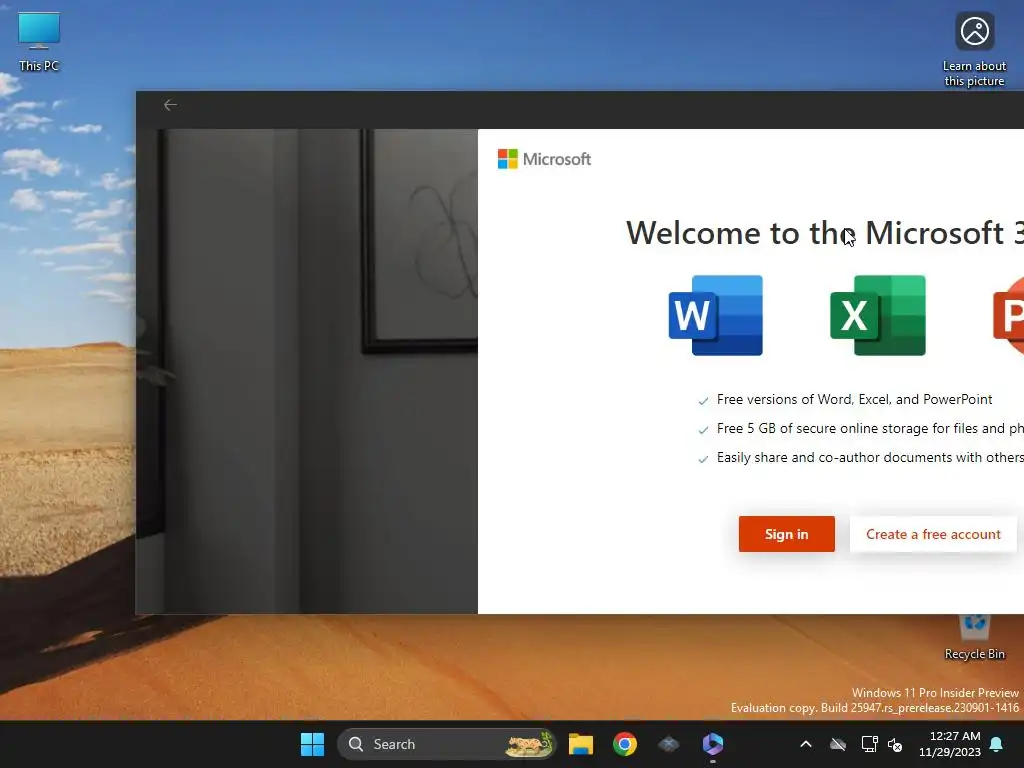Screen dimensions: 1024x768
Task: Click the back arrow in the app window
Action: (x=170, y=105)
